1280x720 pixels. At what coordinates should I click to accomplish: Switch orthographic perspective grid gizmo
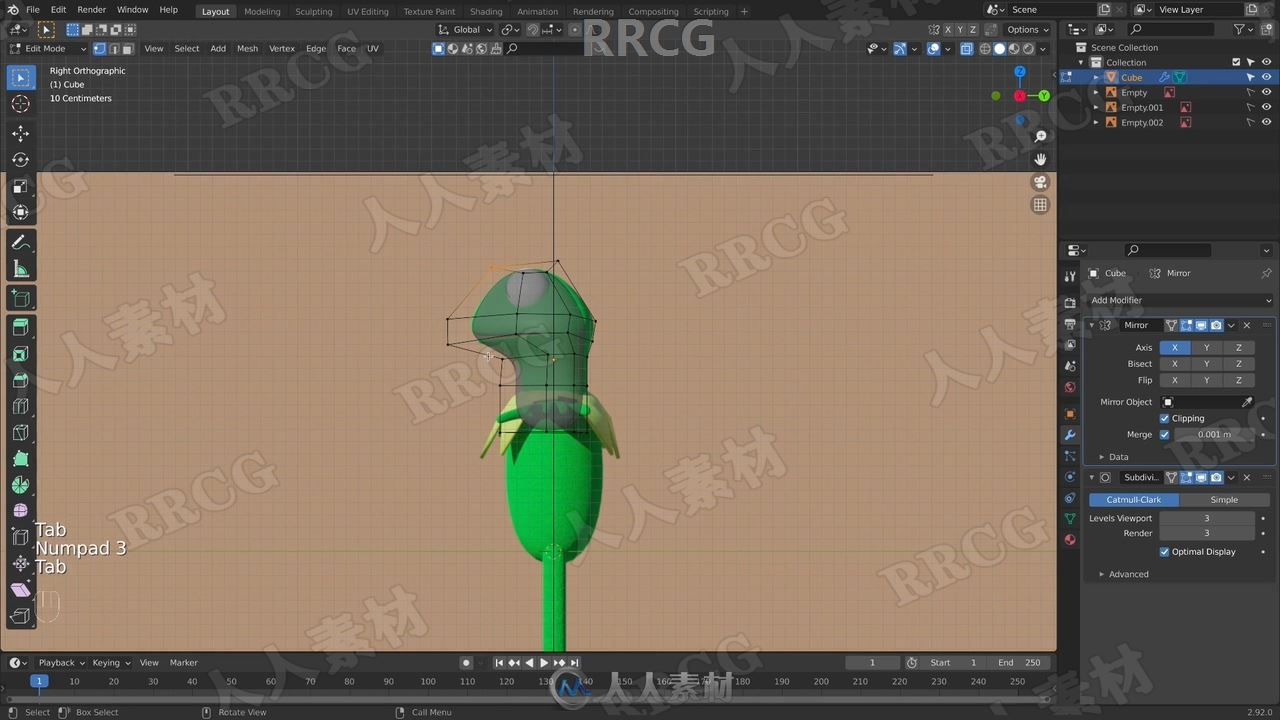tap(1040, 205)
